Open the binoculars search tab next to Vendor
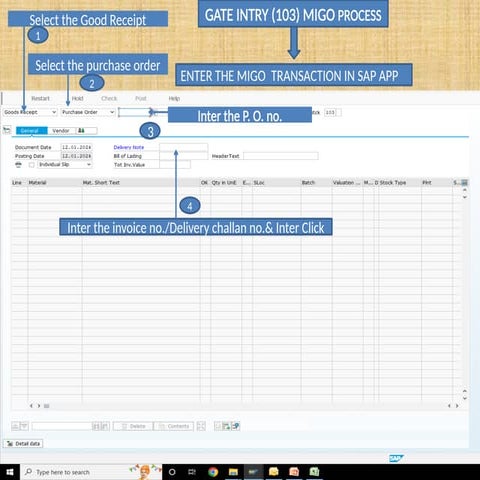The width and height of the screenshot is (480, 480). pyautogui.click(x=86, y=131)
